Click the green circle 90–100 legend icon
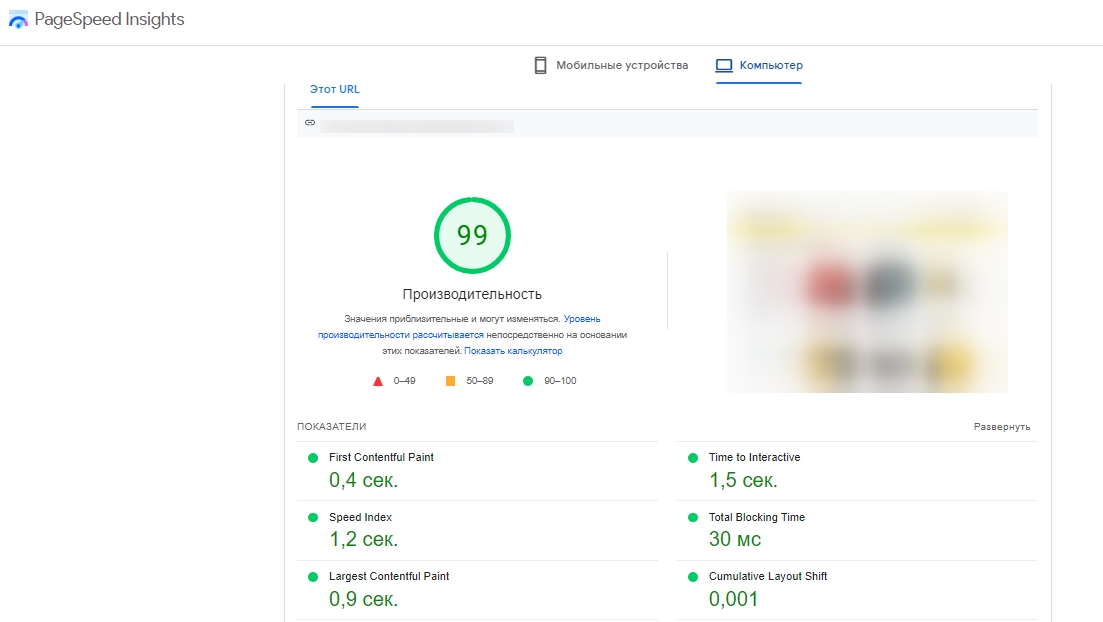The image size is (1103, 622). [x=527, y=381]
